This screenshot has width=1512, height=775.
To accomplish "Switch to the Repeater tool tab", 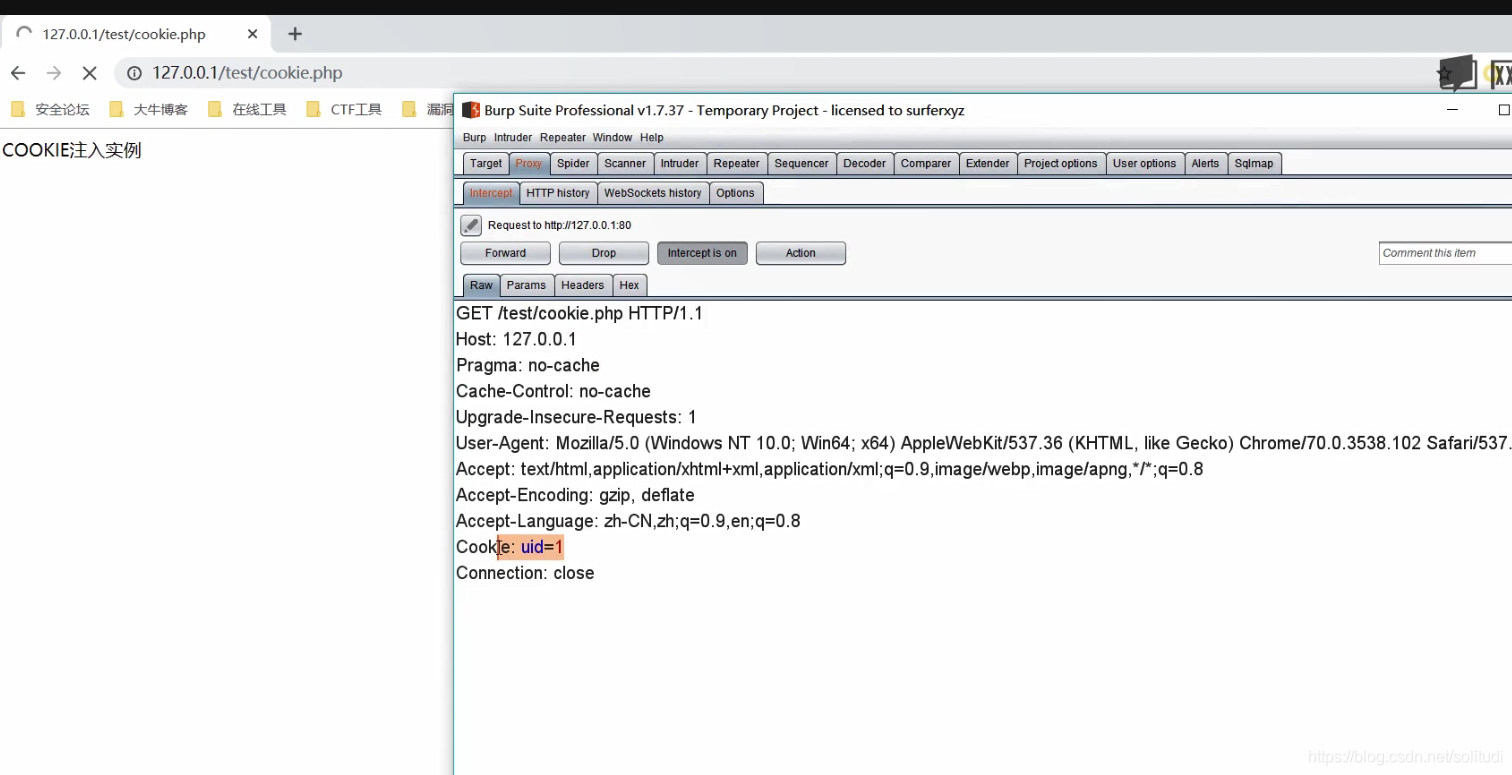I will click(737, 163).
